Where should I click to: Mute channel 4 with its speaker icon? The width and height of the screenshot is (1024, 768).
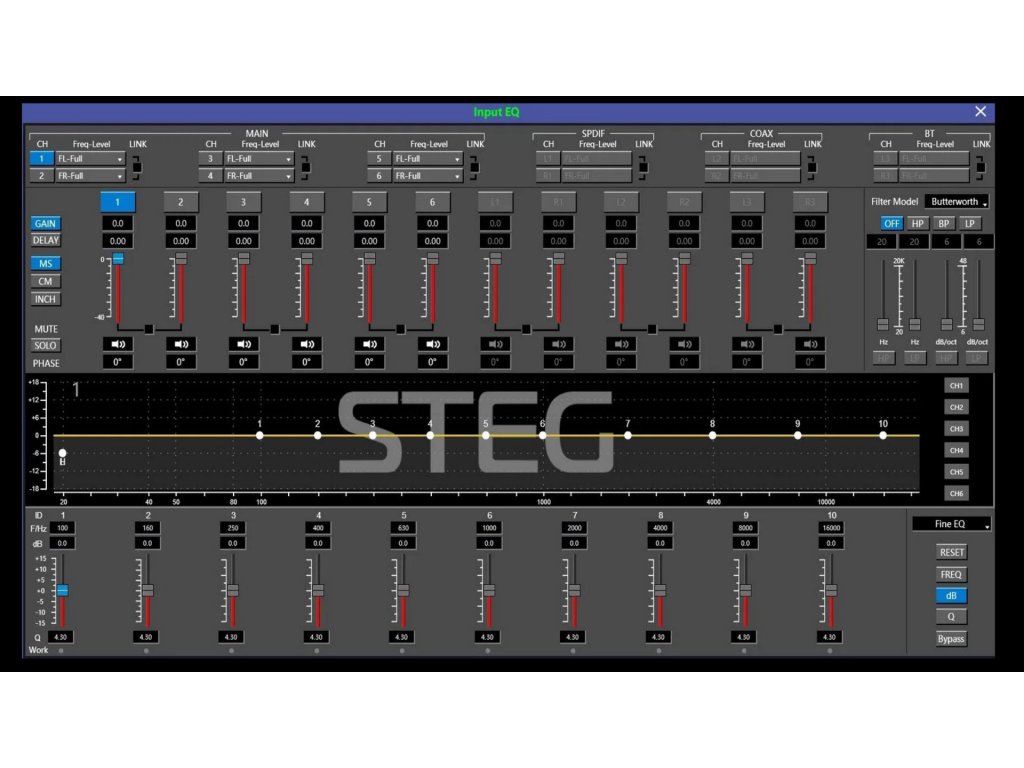point(306,344)
